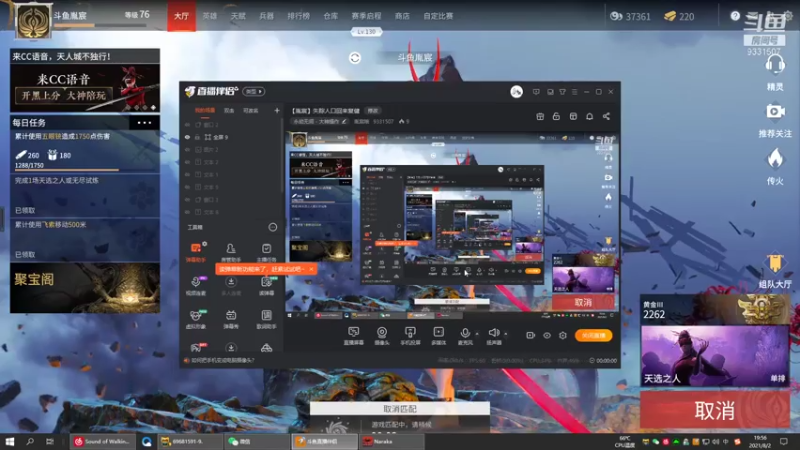Open the 仓库 inventory tab
The width and height of the screenshot is (800, 450).
[331, 16]
